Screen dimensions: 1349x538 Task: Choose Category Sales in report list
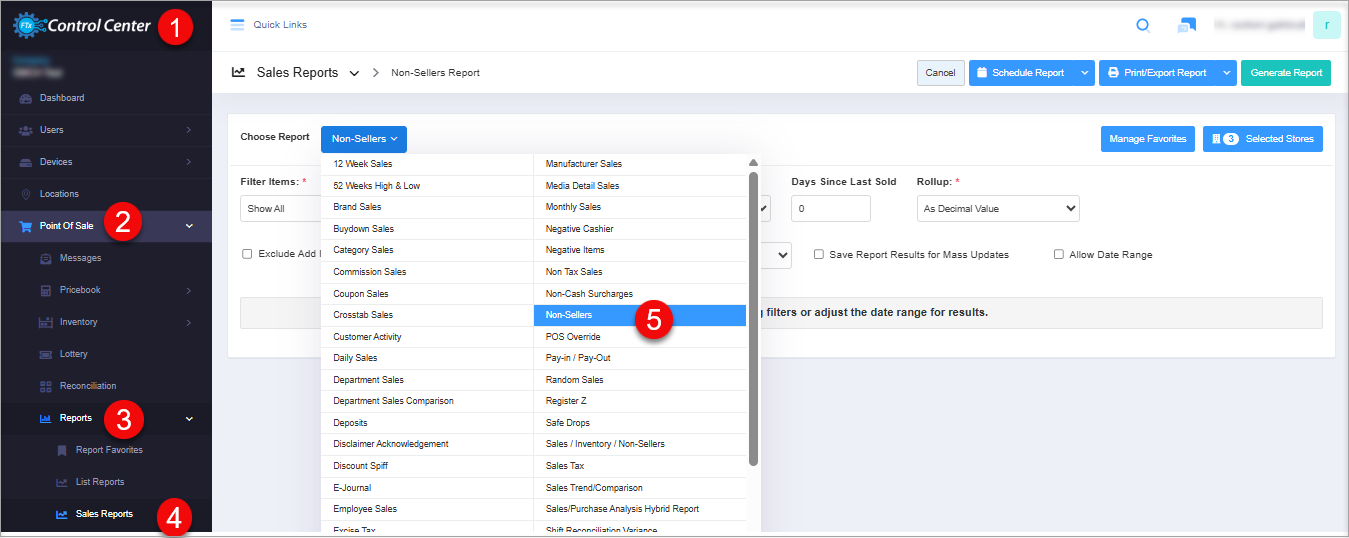coord(363,250)
